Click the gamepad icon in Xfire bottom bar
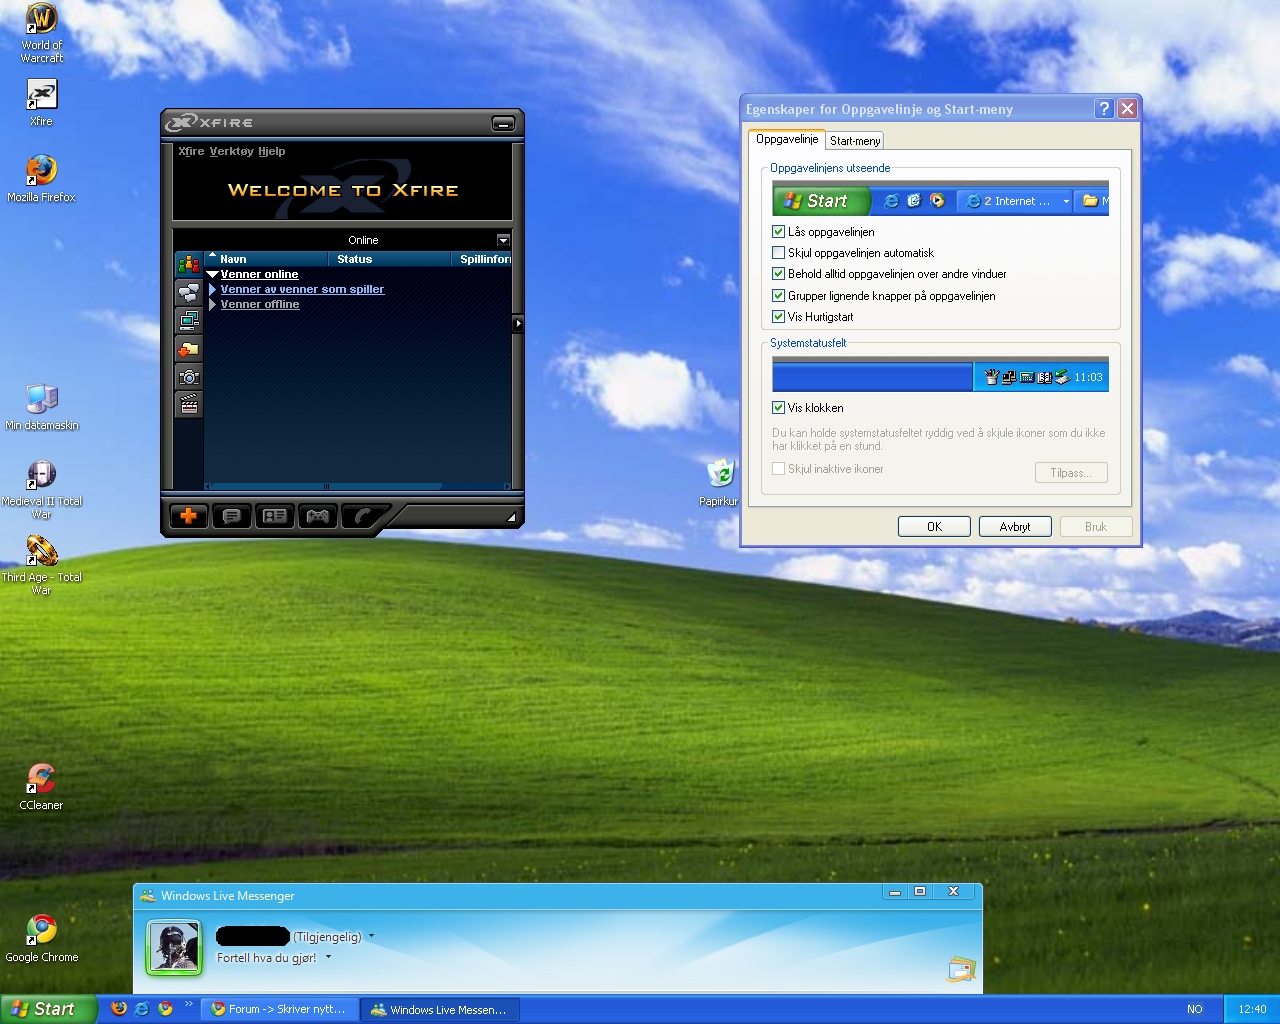The image size is (1280, 1024). tap(317, 516)
